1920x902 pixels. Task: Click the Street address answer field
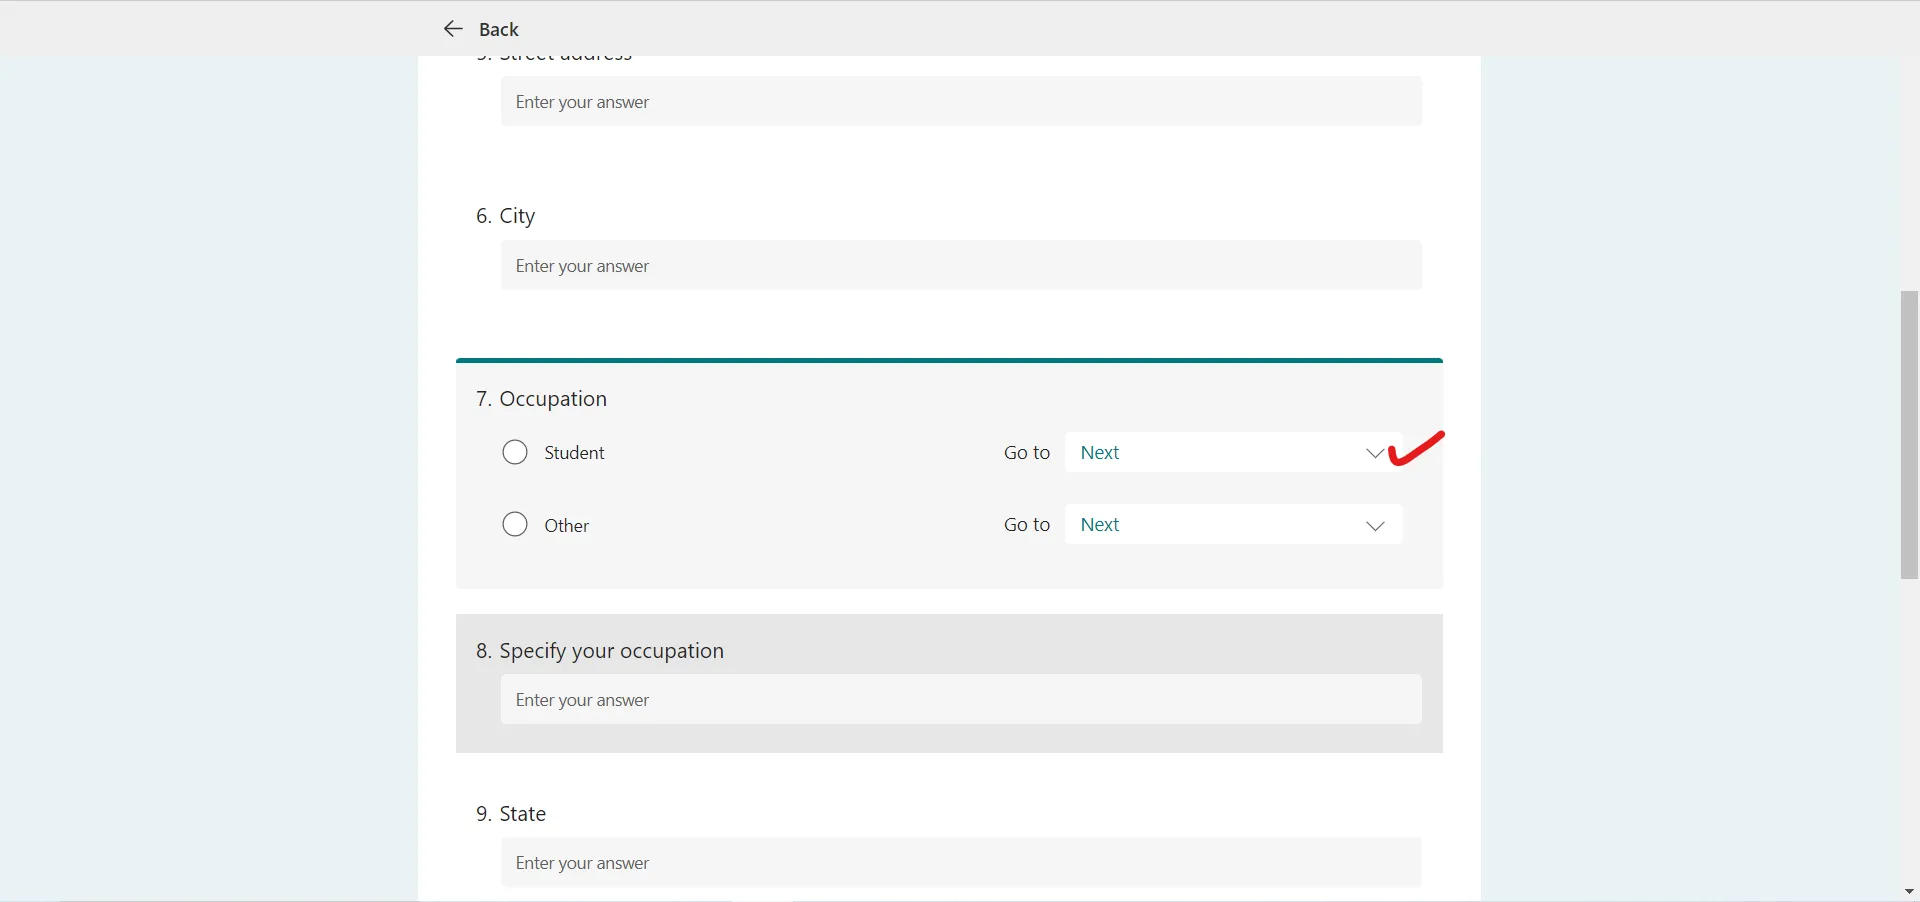pos(960,101)
